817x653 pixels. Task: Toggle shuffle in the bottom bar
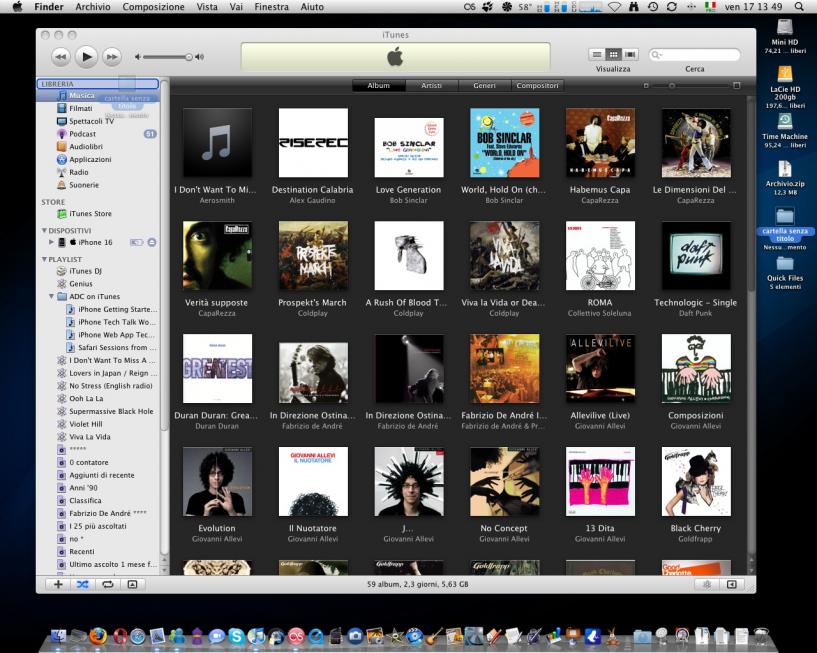(x=83, y=584)
